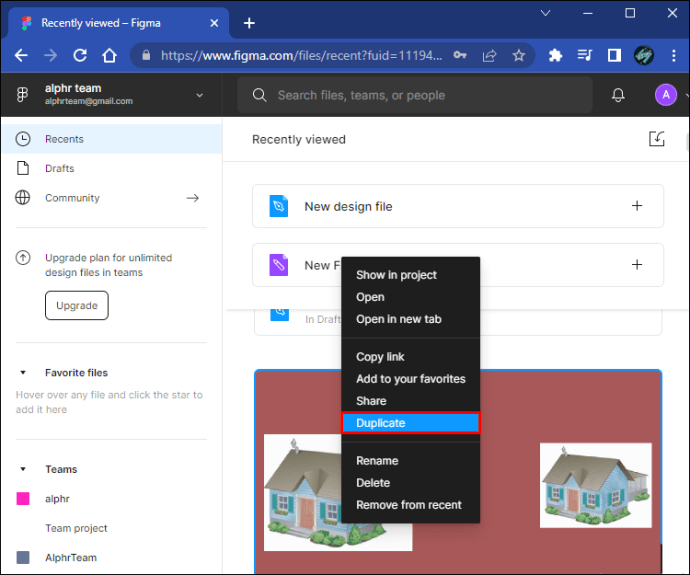The width and height of the screenshot is (690, 575).
Task: Collapse the Favorite files section
Action: point(24,373)
